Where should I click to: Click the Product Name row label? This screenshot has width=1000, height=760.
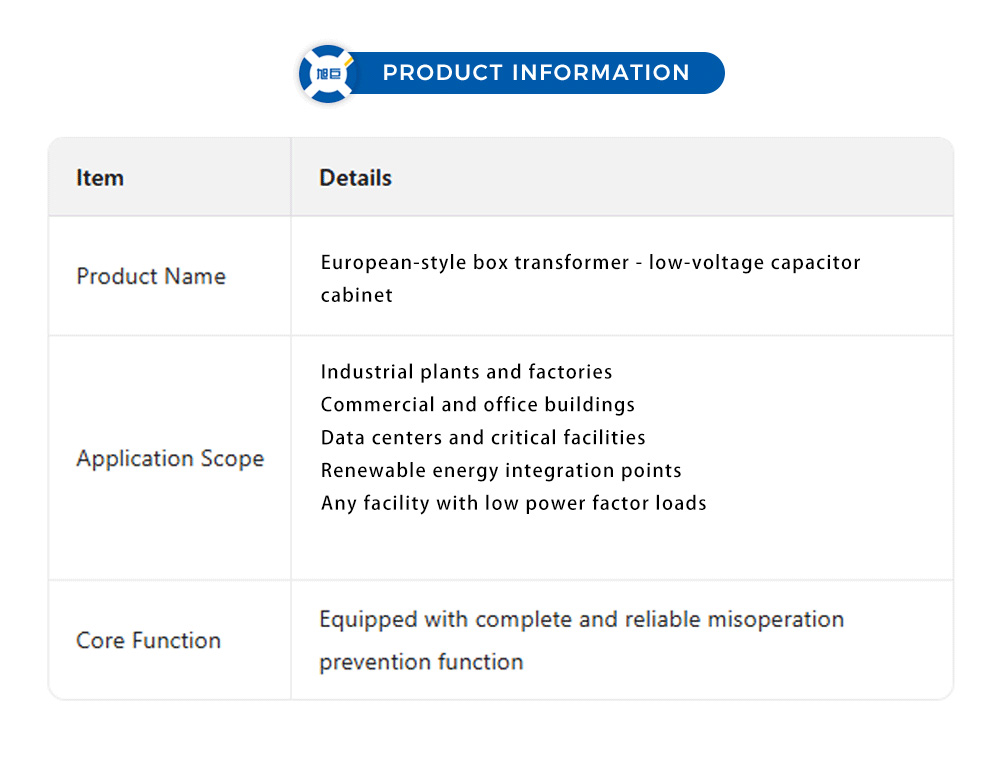pos(151,276)
